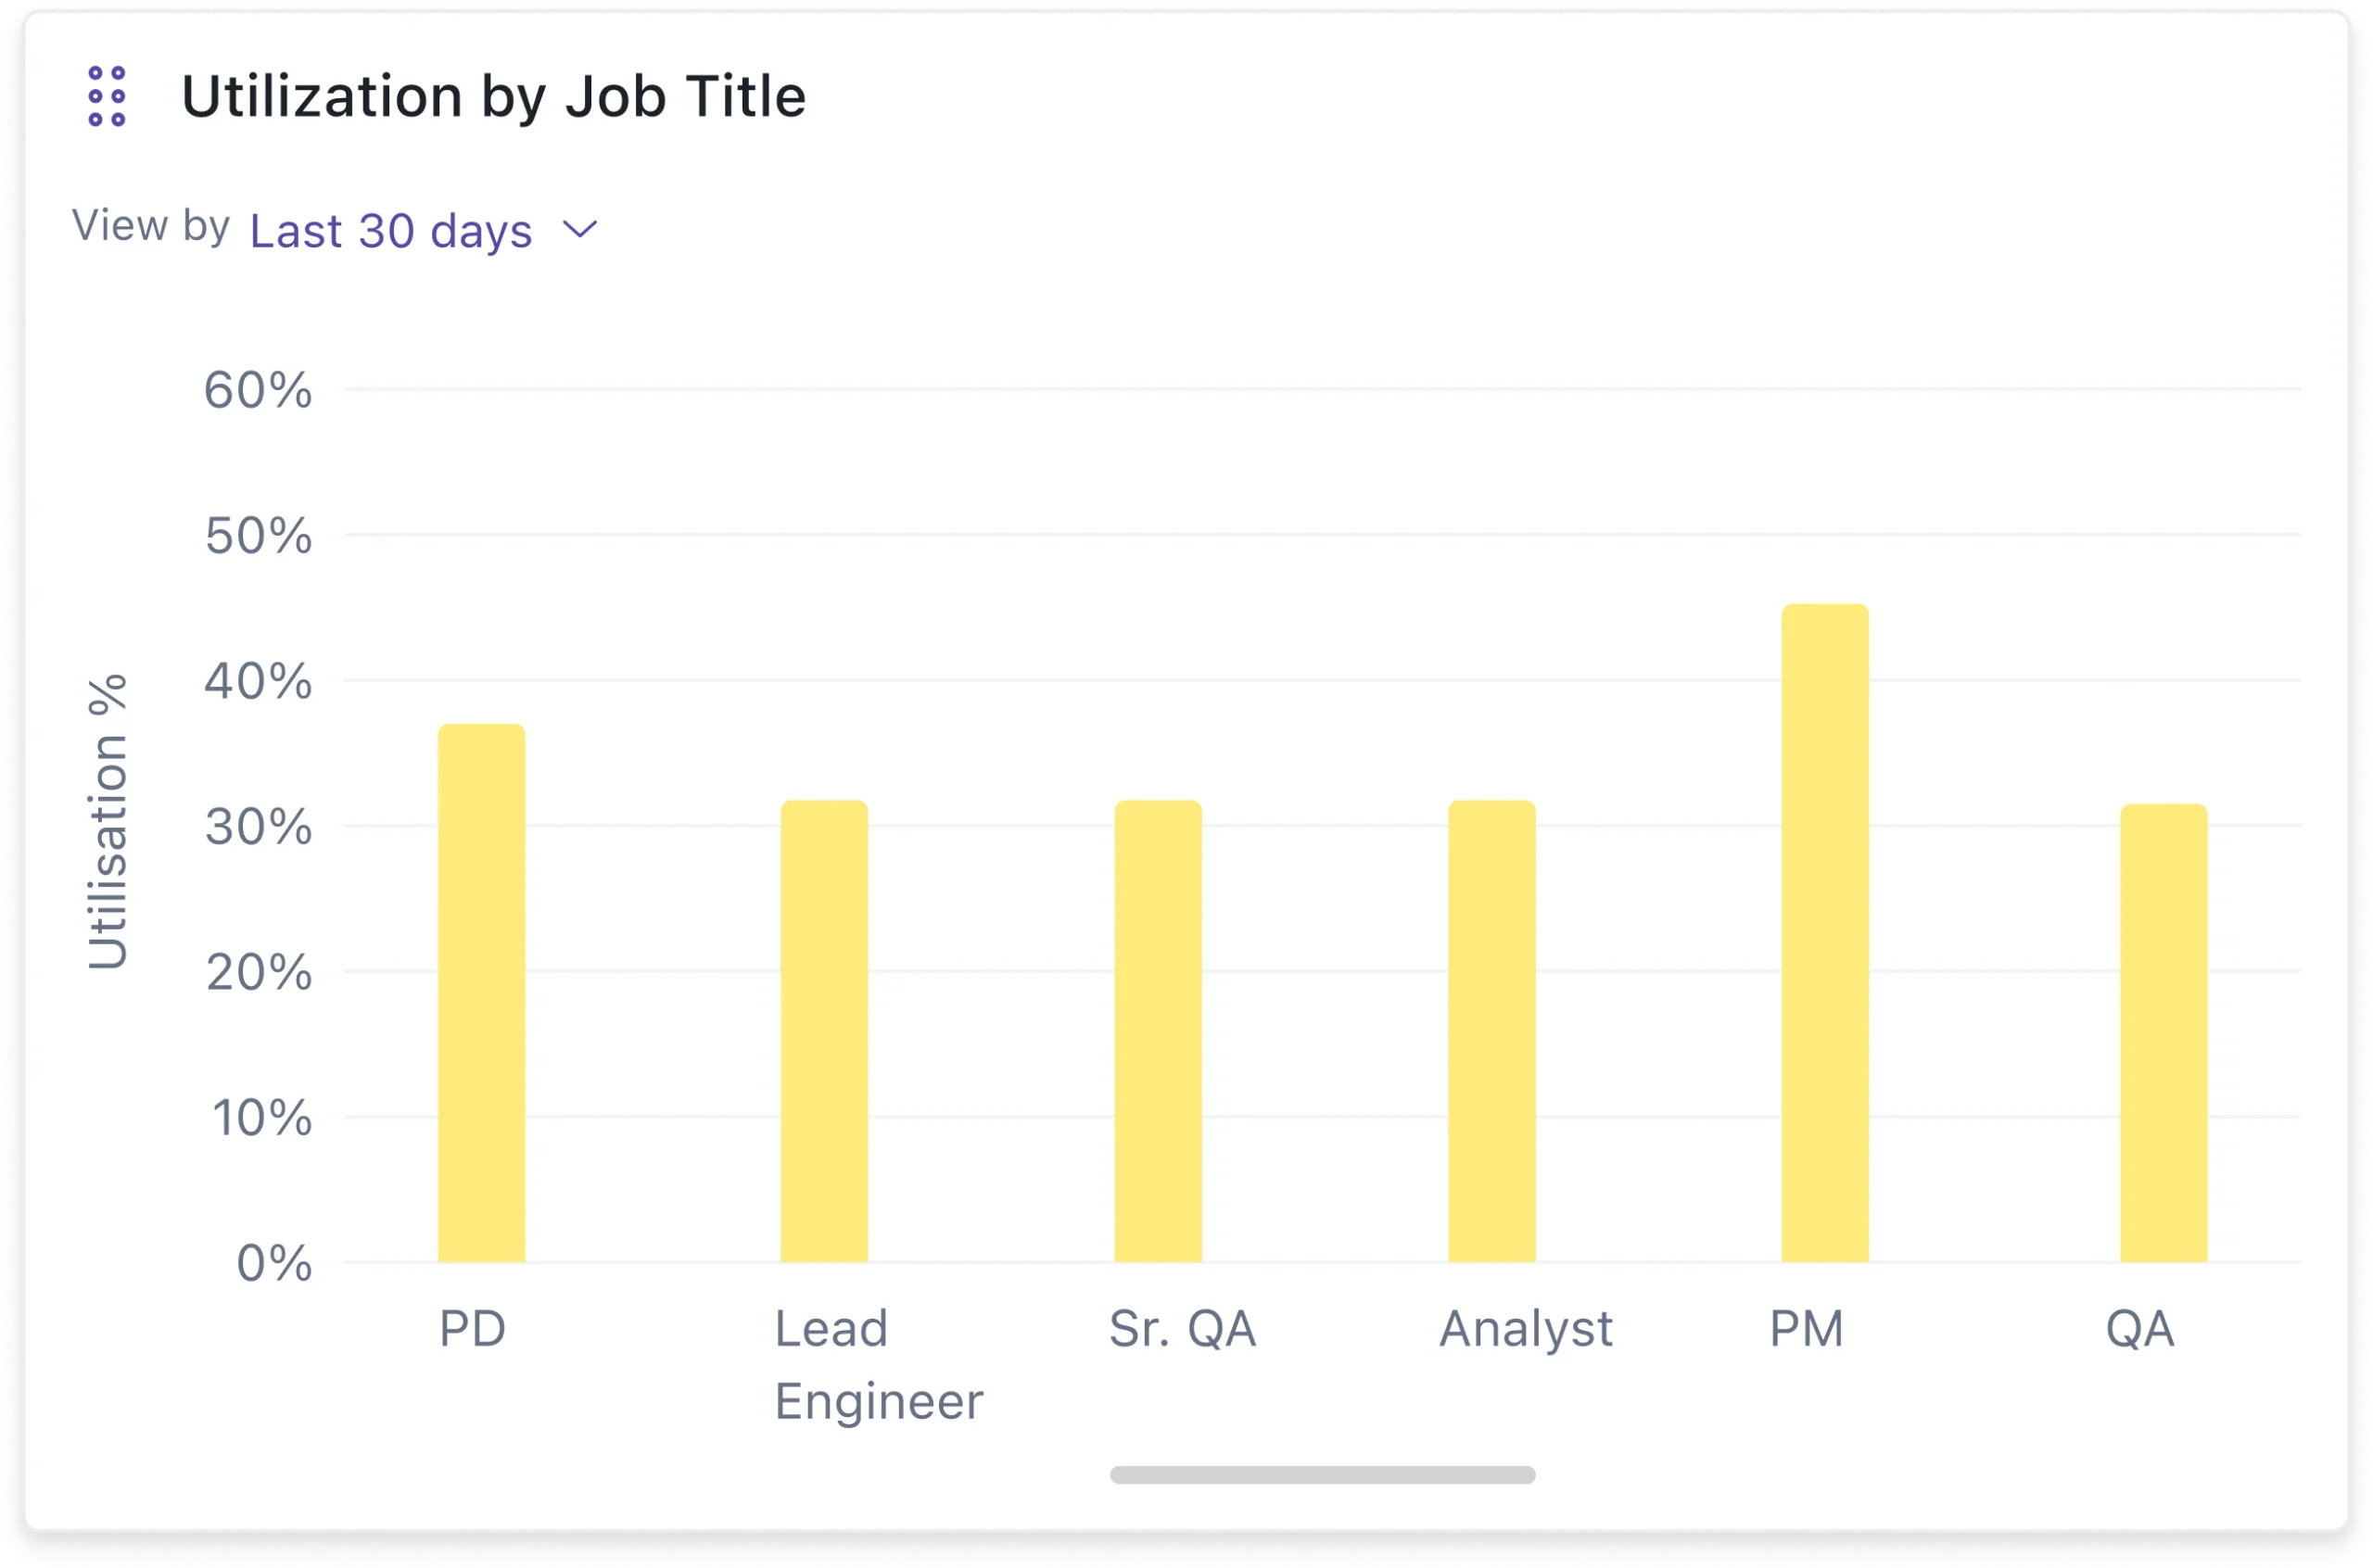Viewport: 2373px width, 1568px height.
Task: Click the Utilisation % y-axis title
Action: (108, 821)
